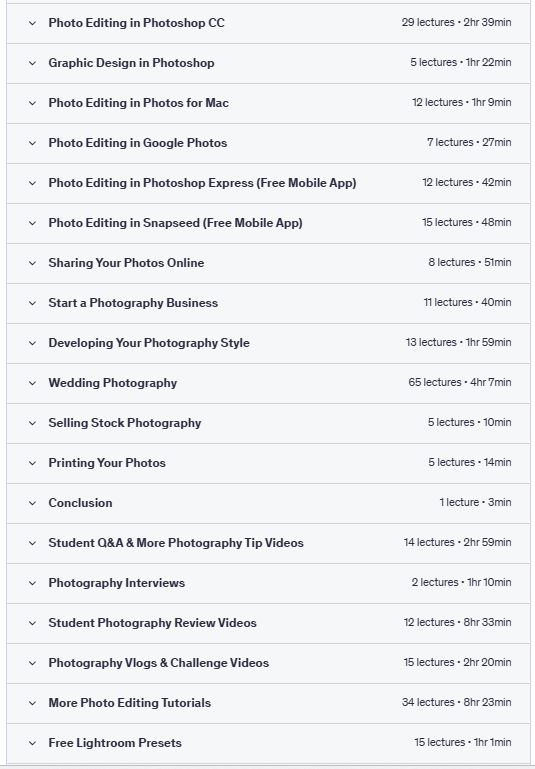Expand Photography Vlogs & Challenge Videos
This screenshot has width=535, height=769.
(x=268, y=663)
